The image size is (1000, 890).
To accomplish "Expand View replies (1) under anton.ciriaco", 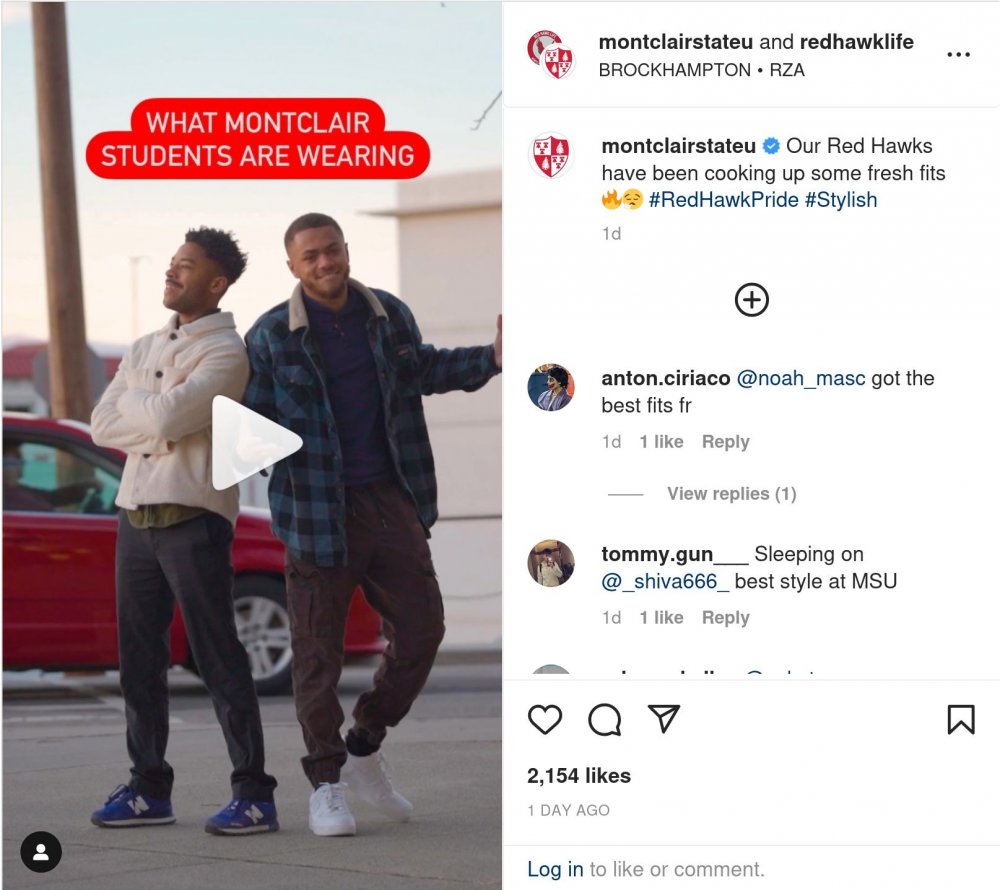I will [732, 493].
